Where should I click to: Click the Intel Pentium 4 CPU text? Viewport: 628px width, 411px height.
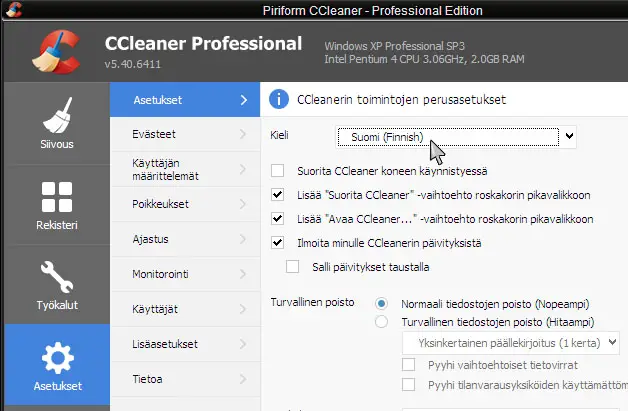click(424, 59)
